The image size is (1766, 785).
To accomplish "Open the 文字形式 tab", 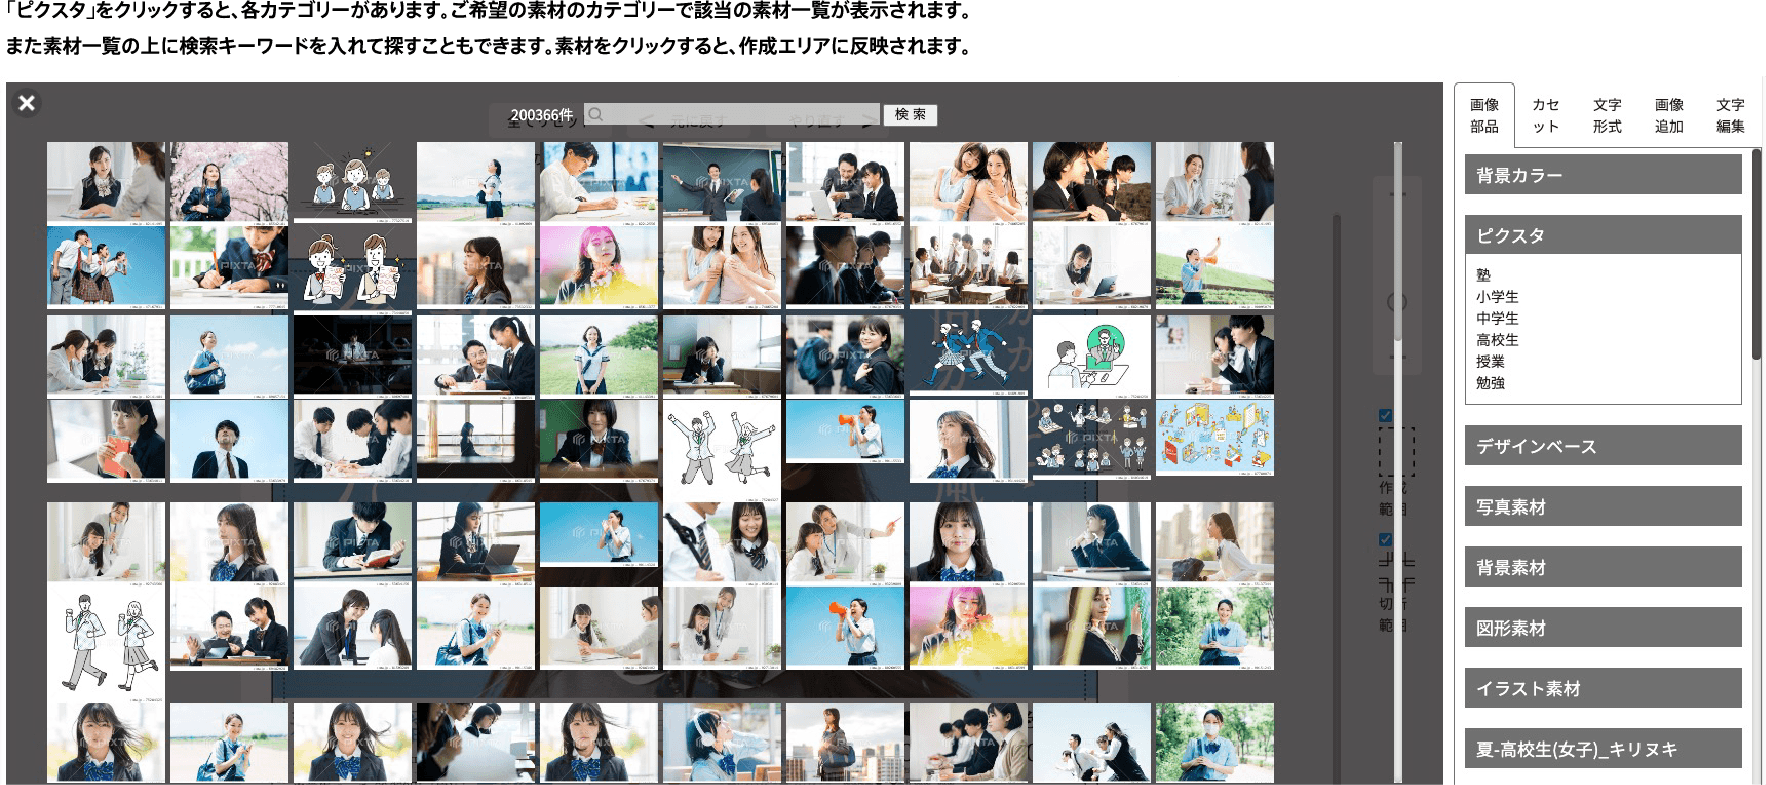I will 1607,115.
